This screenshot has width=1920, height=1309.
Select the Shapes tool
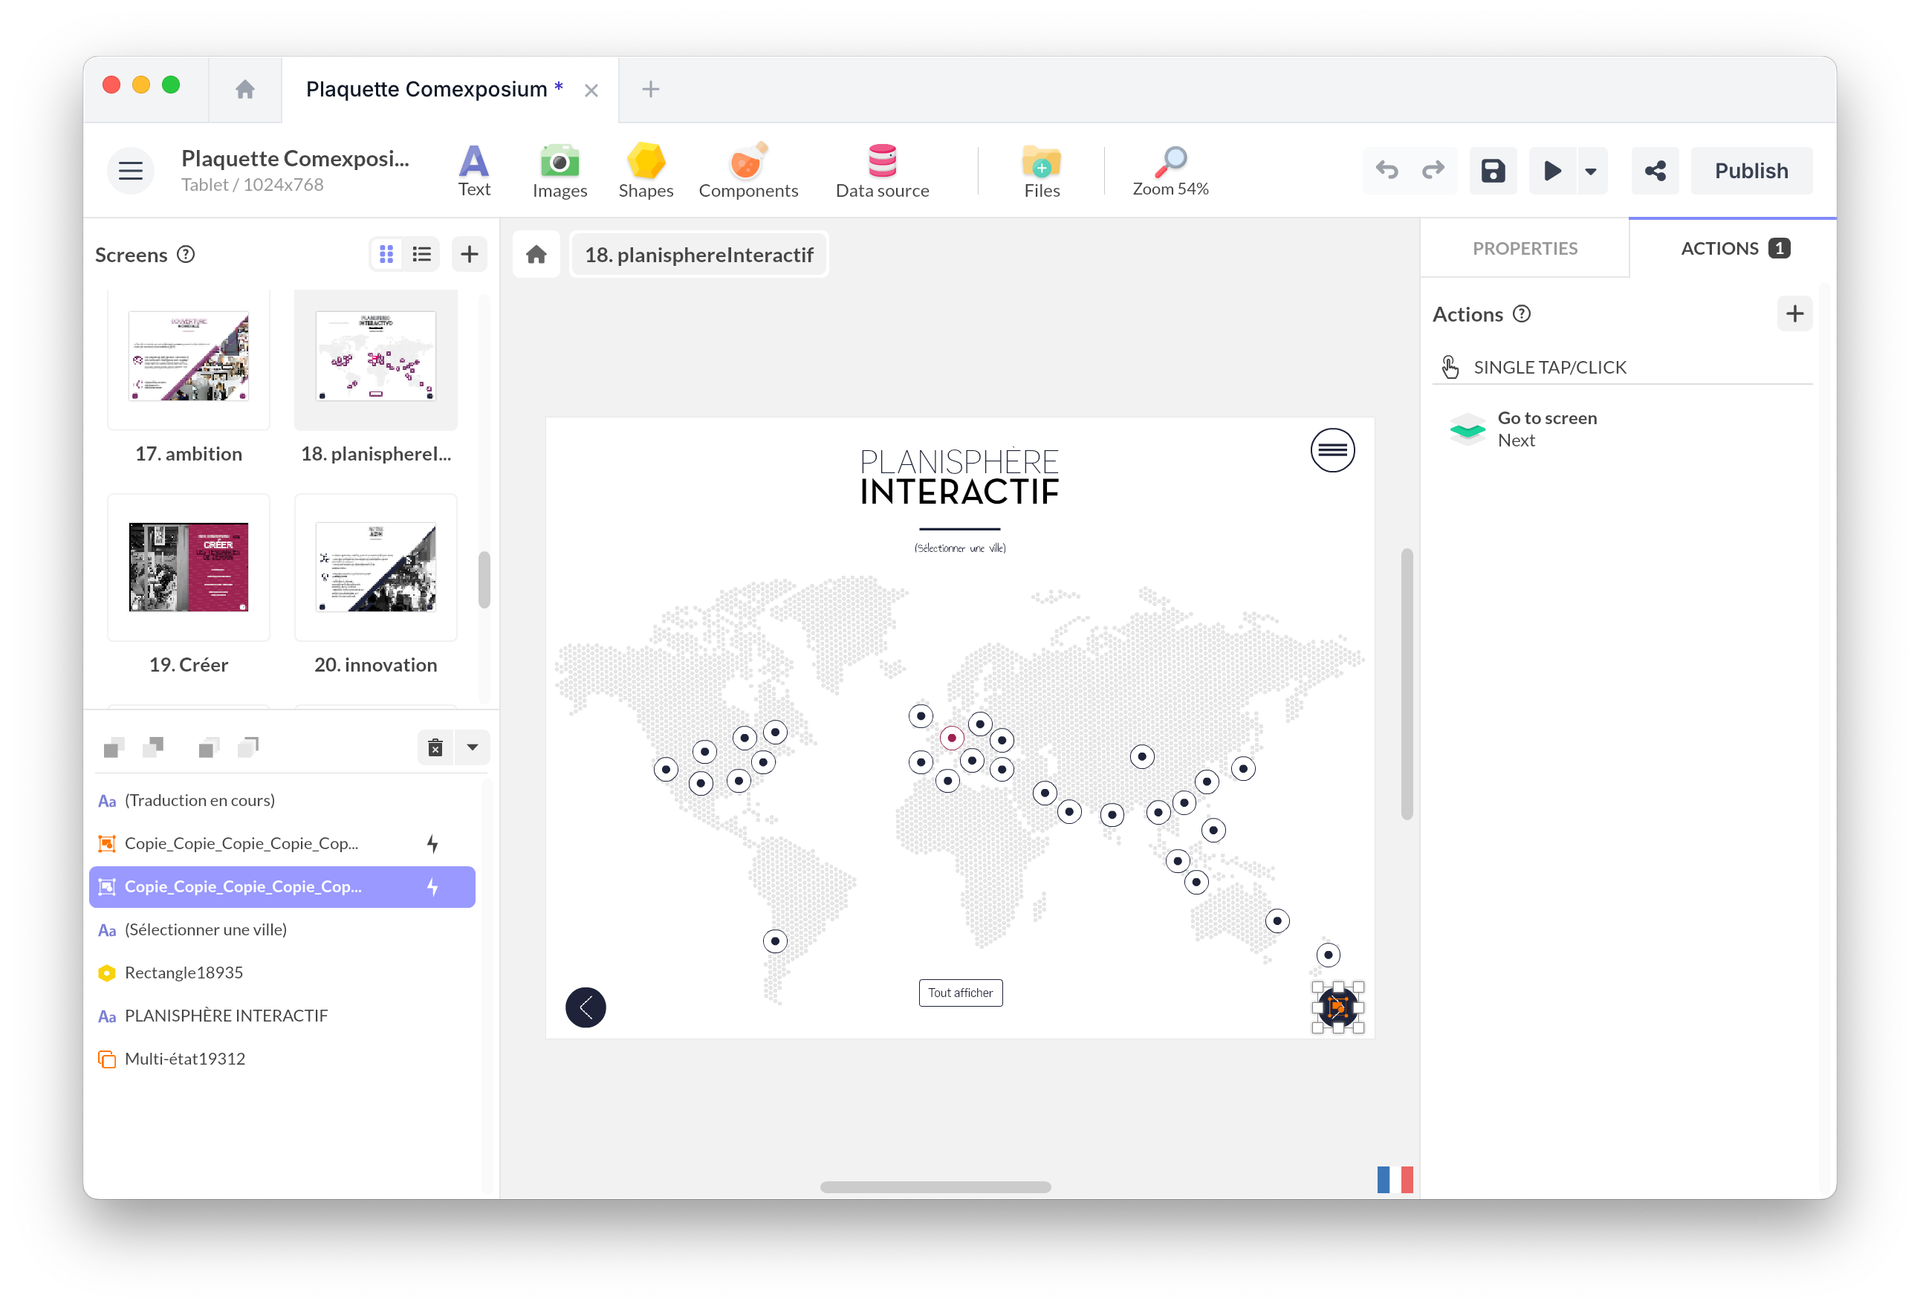pyautogui.click(x=646, y=170)
